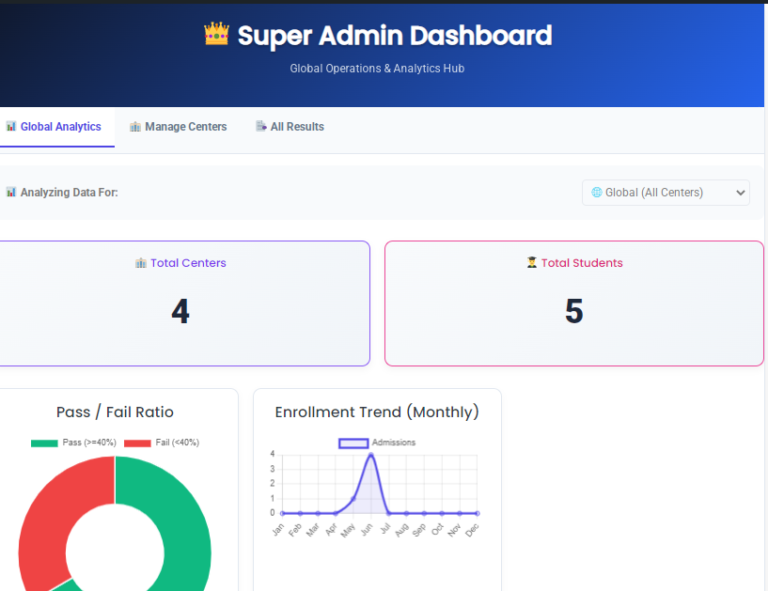Click the Dec label on the chart axis
Viewport: 768px width, 591px height.
472,530
